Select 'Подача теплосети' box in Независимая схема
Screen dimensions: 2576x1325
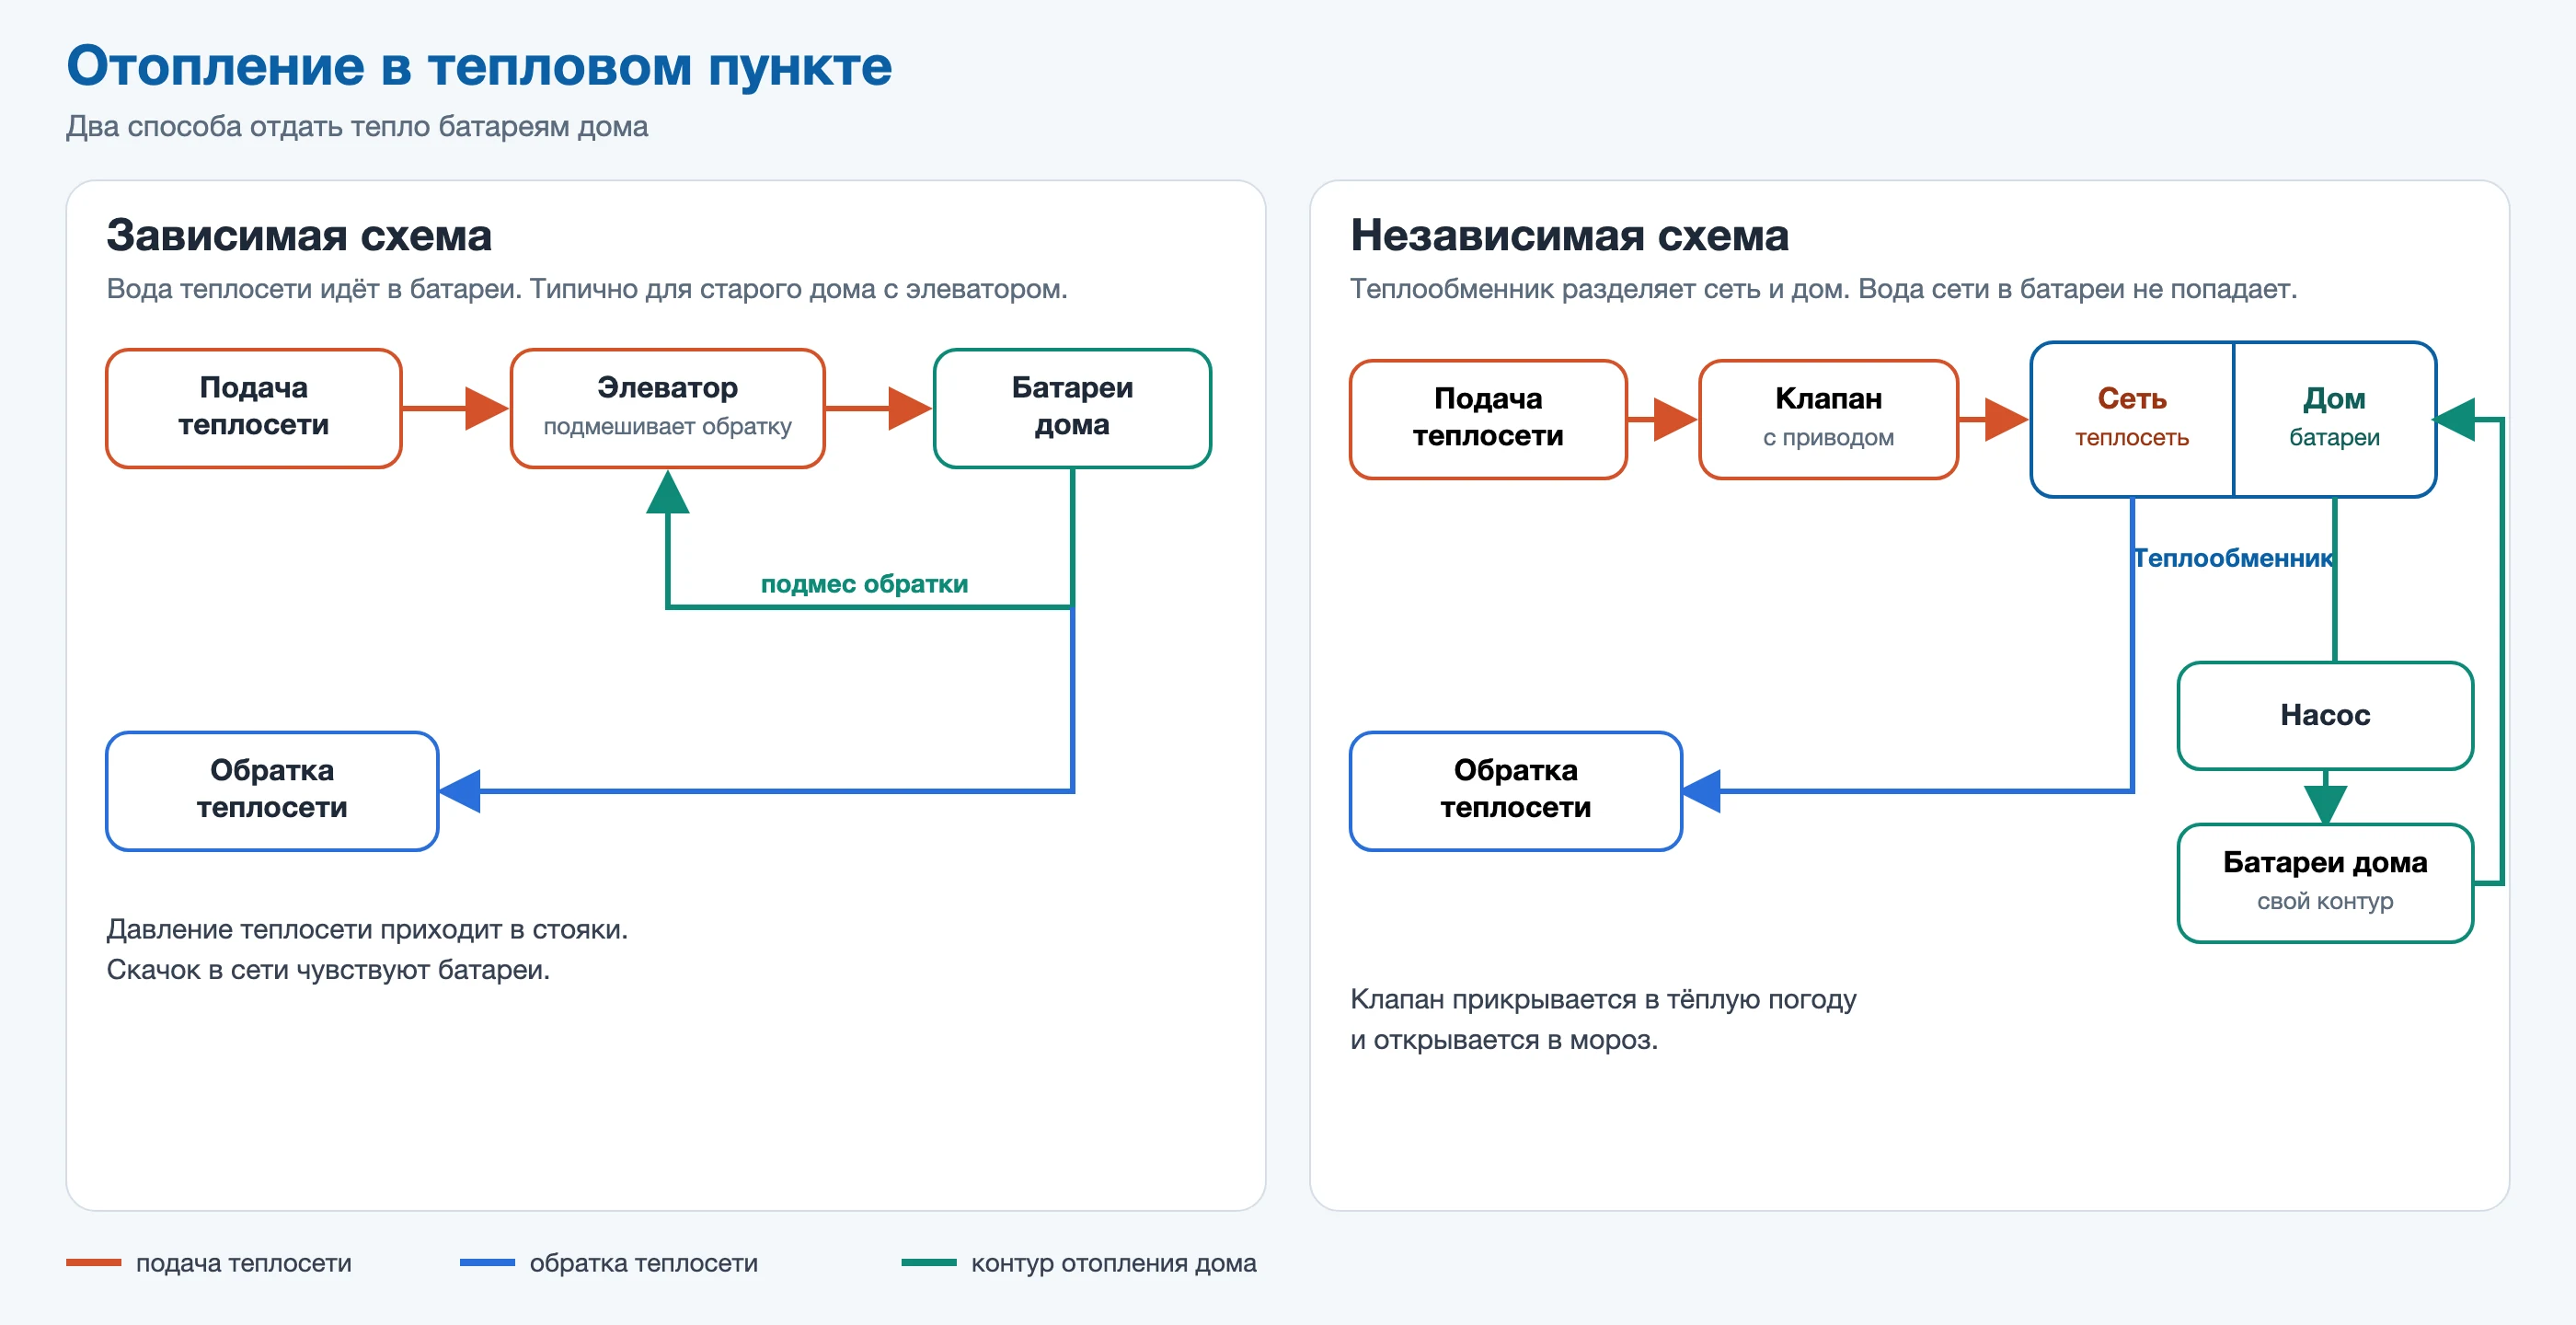pyautogui.click(x=1488, y=419)
